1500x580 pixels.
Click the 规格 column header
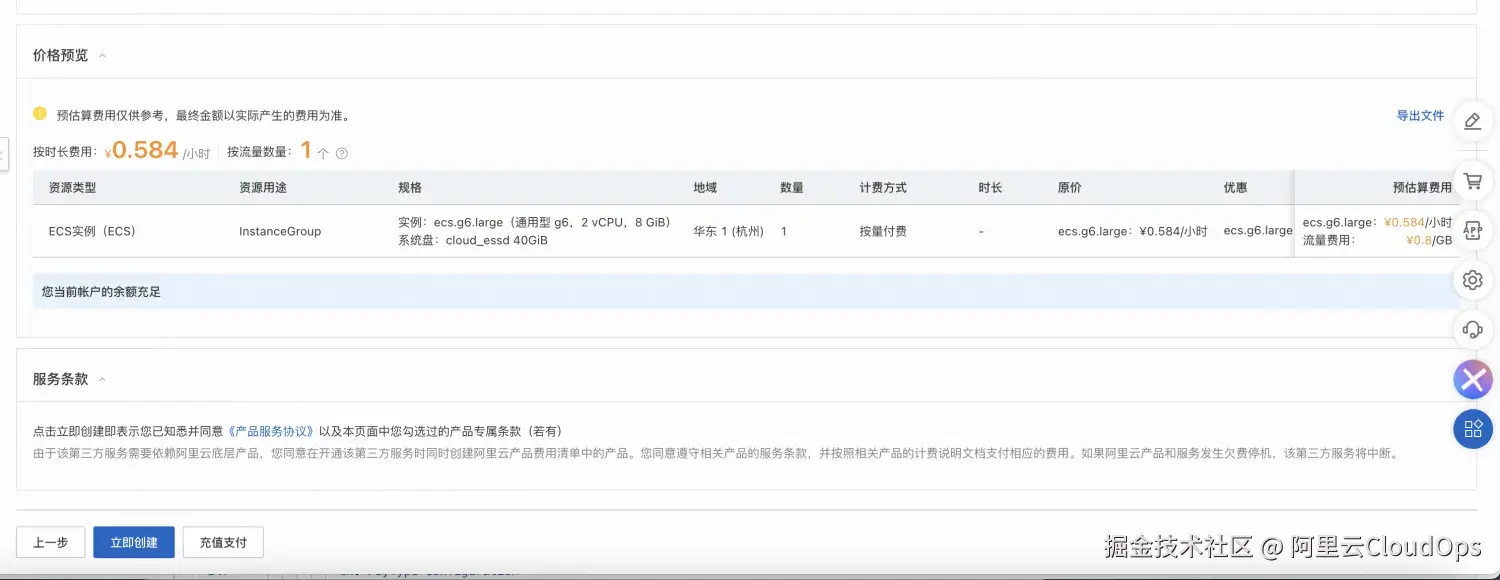[410, 188]
